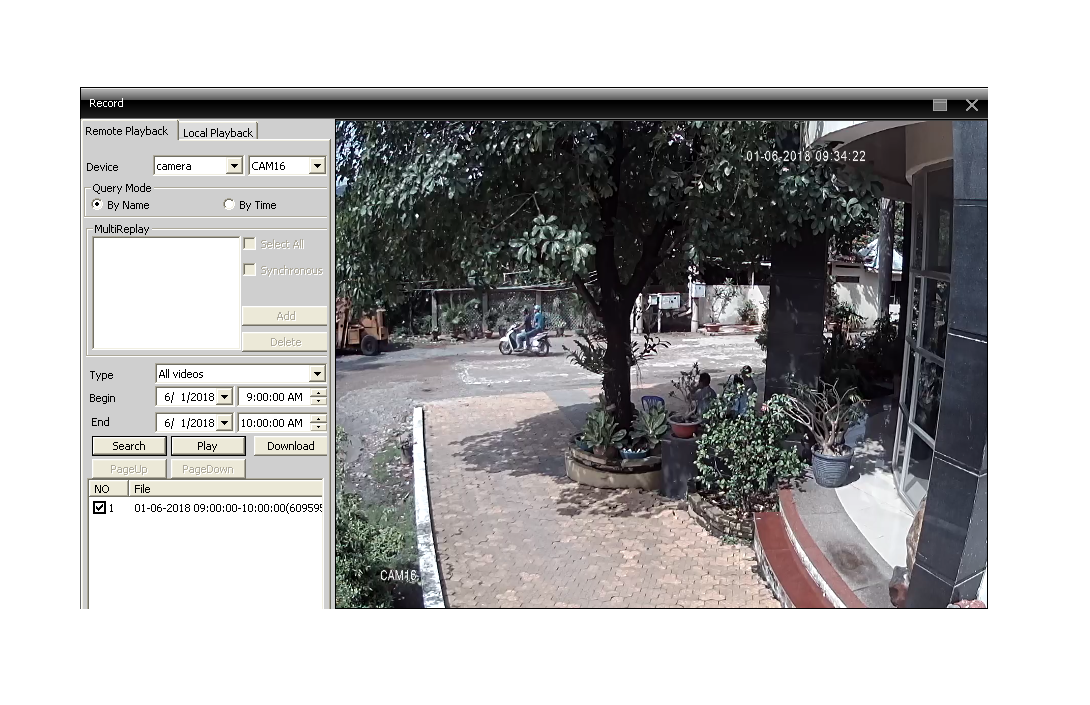
Task: Switch to the Local Playback tab
Action: point(219,132)
